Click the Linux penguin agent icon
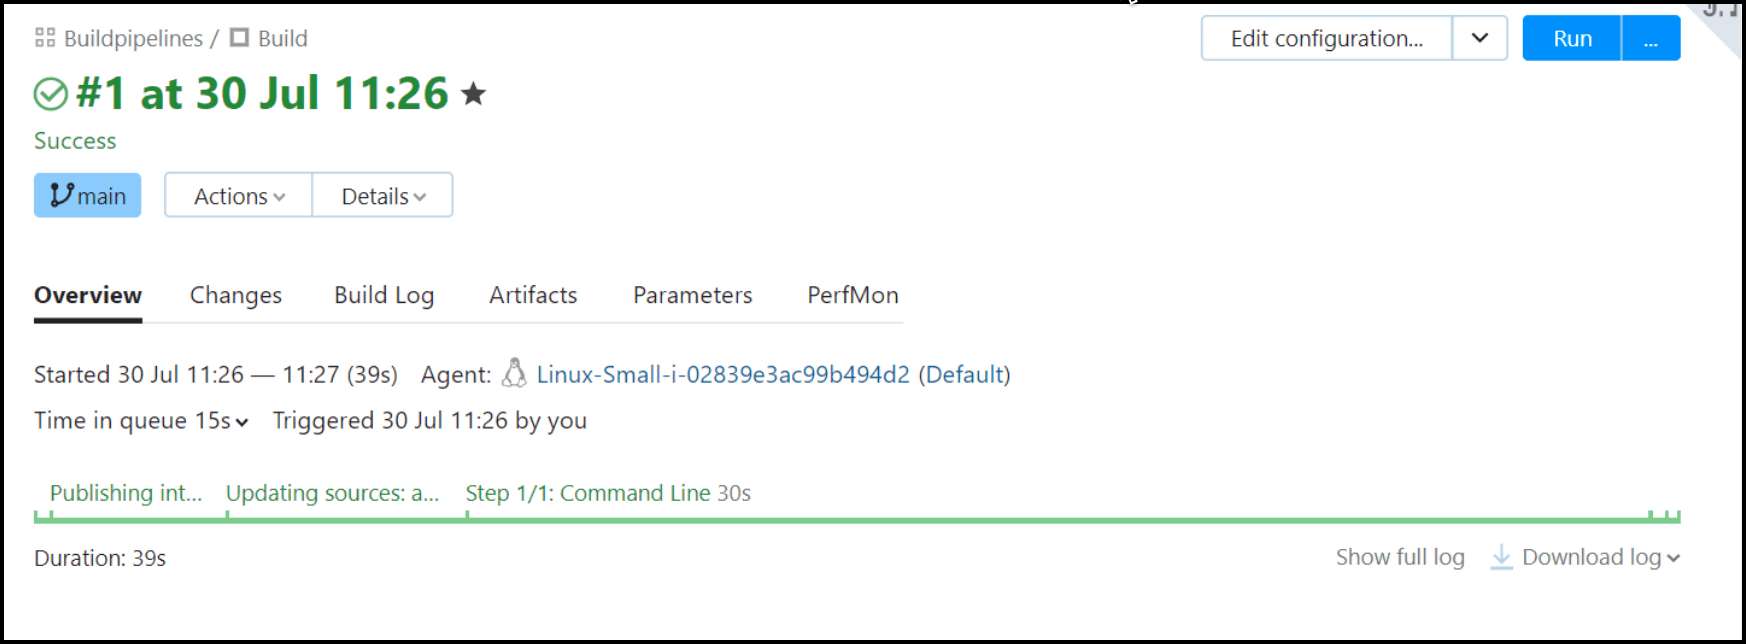 point(514,374)
